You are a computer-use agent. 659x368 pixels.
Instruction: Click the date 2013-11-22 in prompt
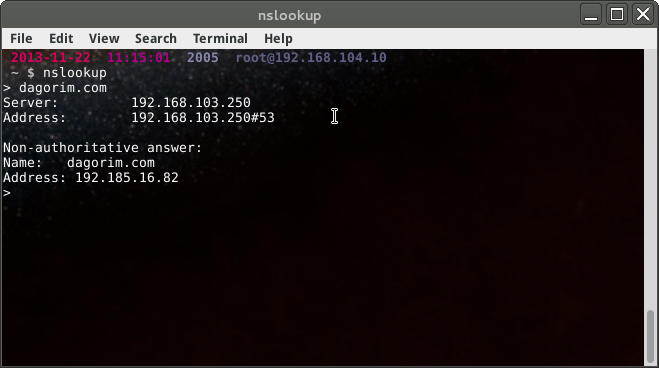(51, 58)
